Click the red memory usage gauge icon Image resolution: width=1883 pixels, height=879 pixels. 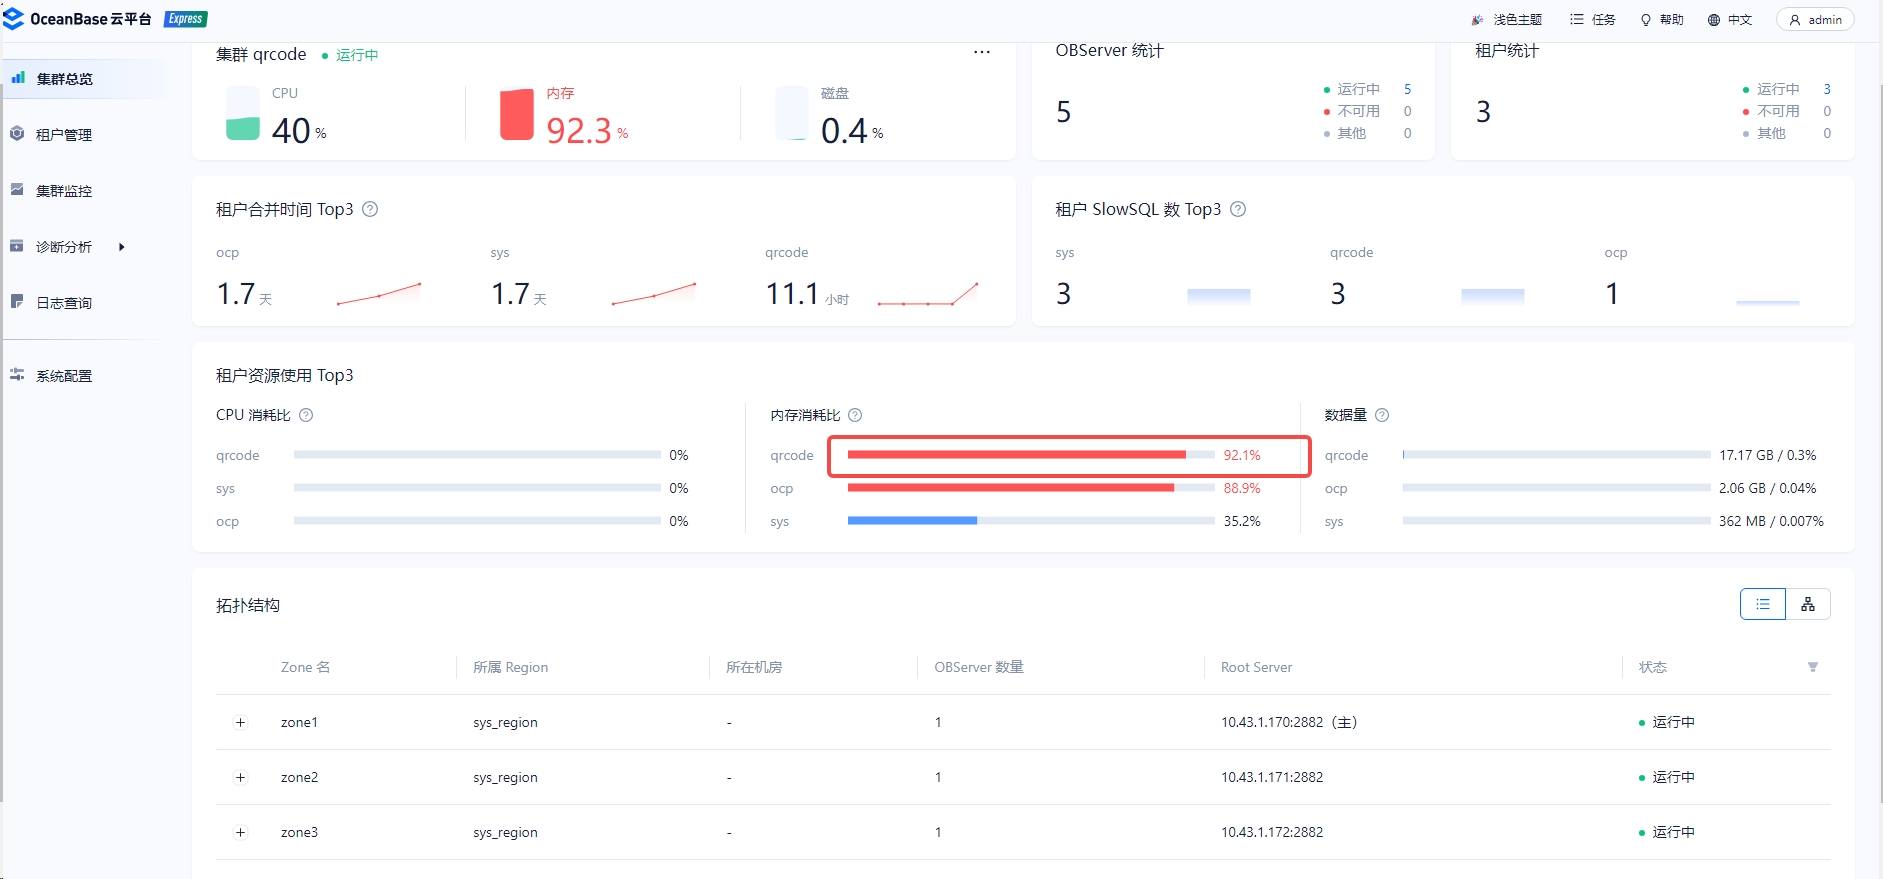(517, 113)
